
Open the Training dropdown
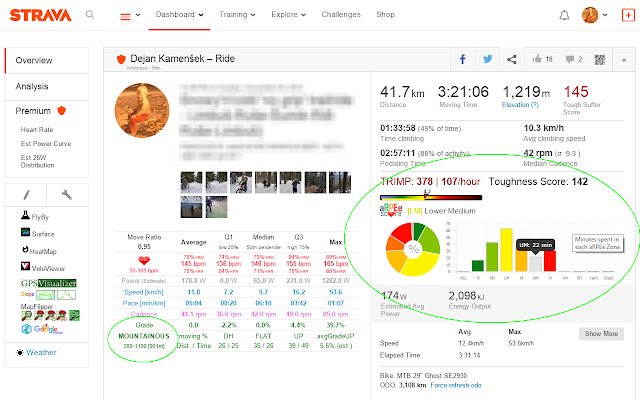pos(237,15)
